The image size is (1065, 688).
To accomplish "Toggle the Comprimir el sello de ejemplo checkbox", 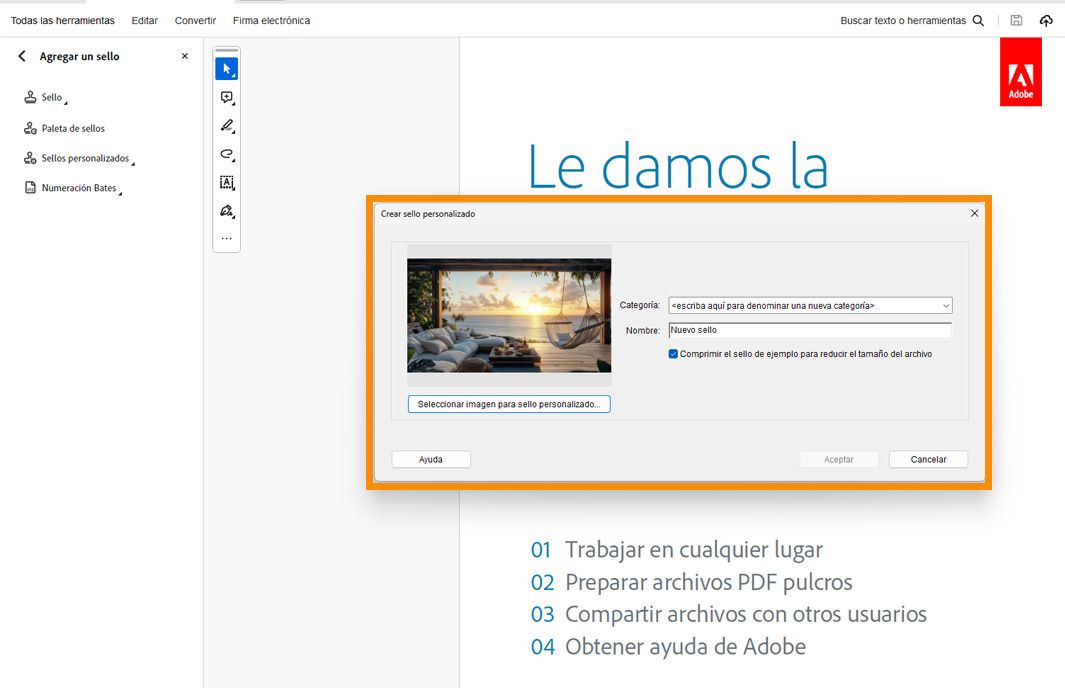I will [x=675, y=353].
